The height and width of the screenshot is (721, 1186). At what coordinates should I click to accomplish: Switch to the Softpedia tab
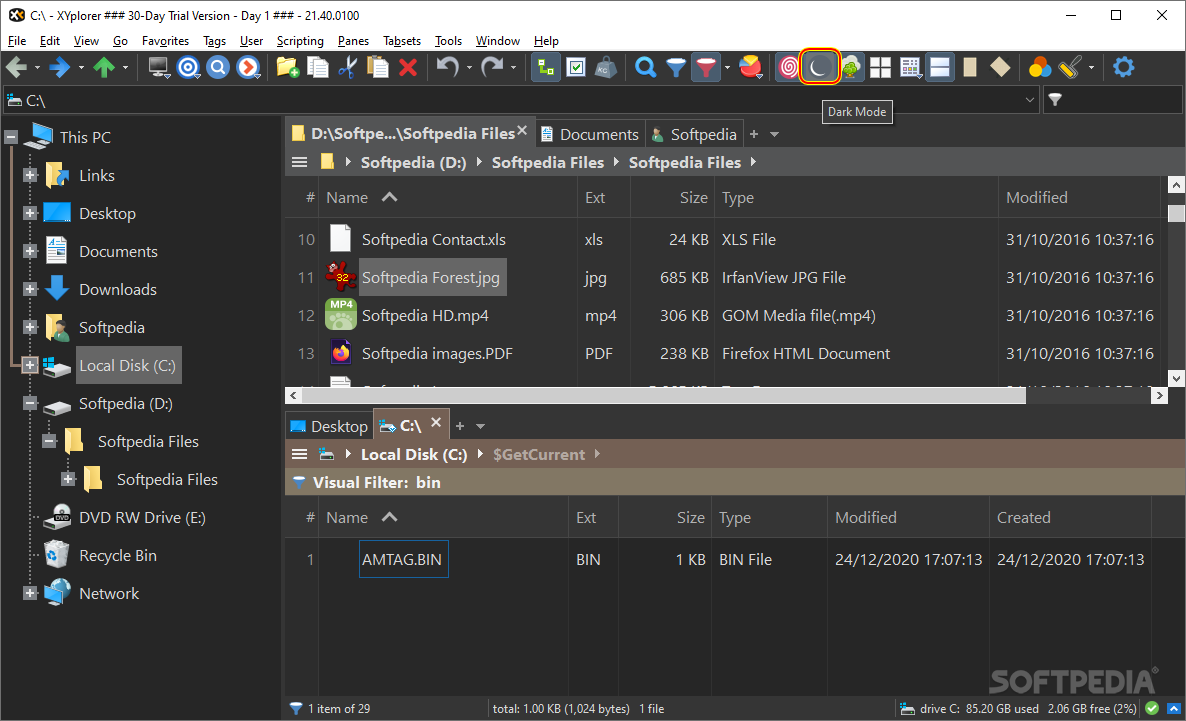[x=694, y=135]
